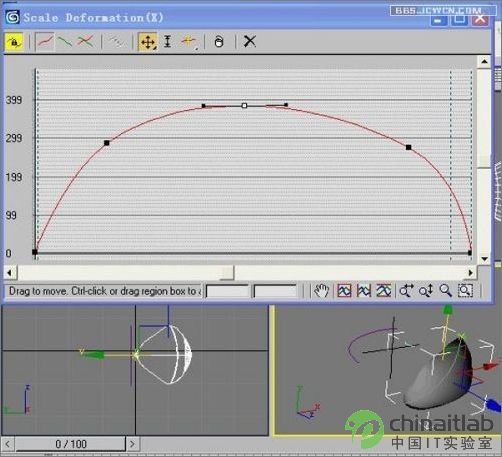Select Display X Axis curve button
The image size is (502, 457).
[45, 42]
